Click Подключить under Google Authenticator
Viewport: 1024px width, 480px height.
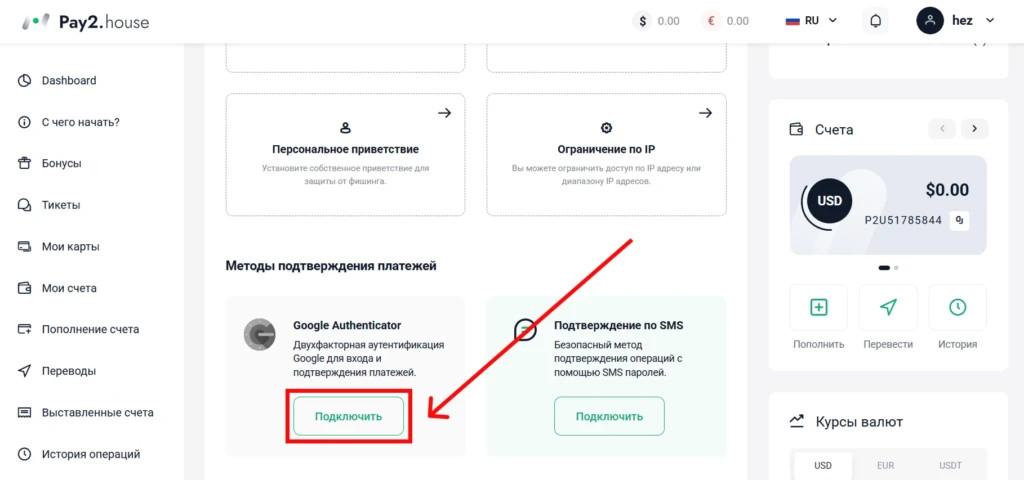click(x=348, y=416)
